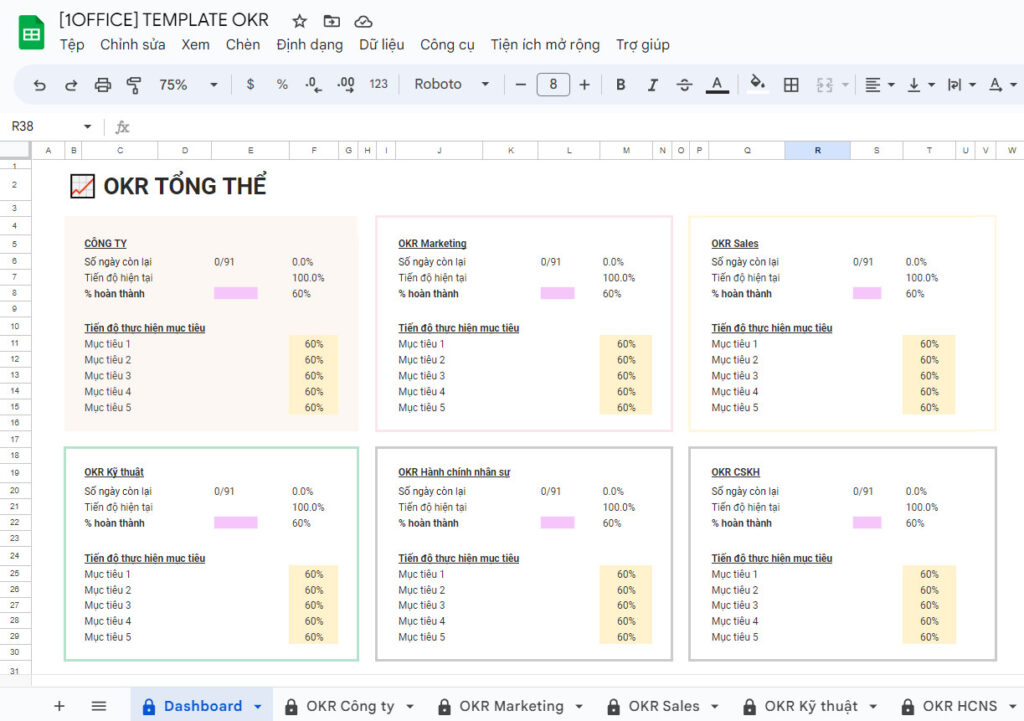Add a new sheet with plus button

coord(59,706)
